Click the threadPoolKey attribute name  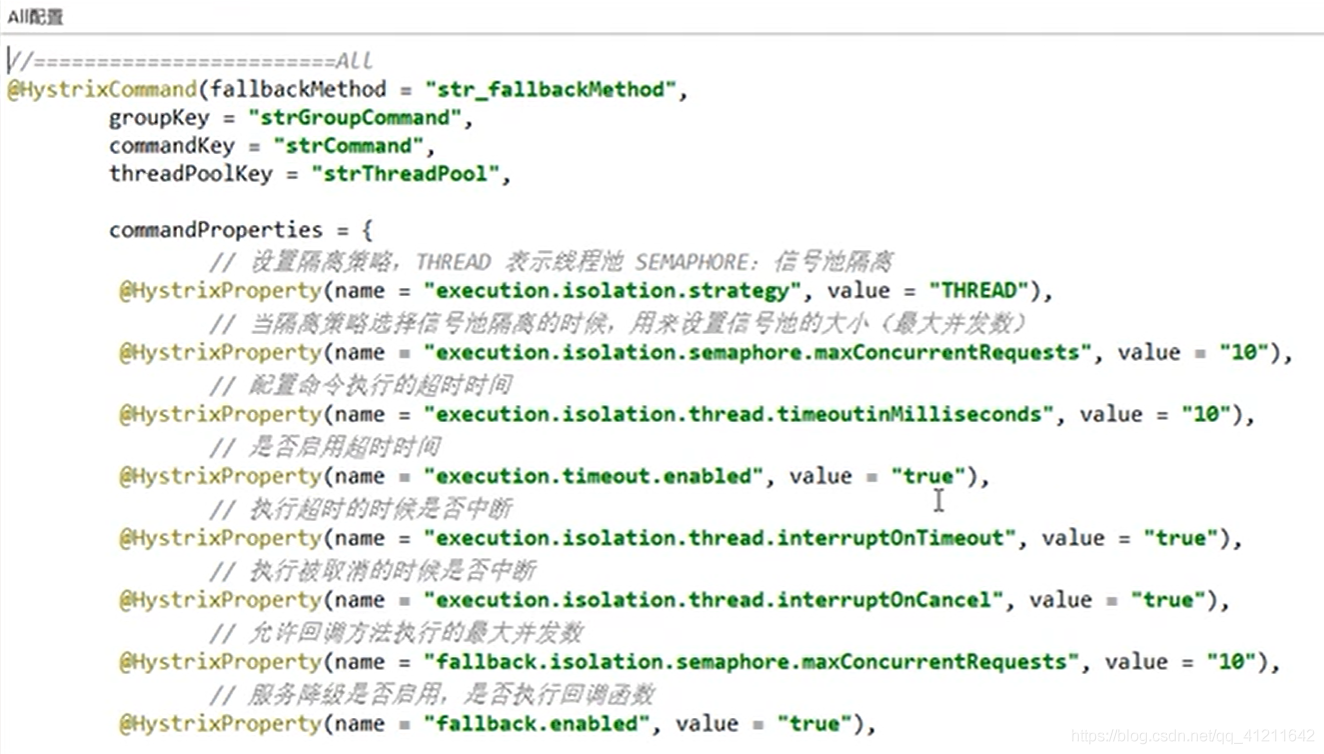coord(191,174)
